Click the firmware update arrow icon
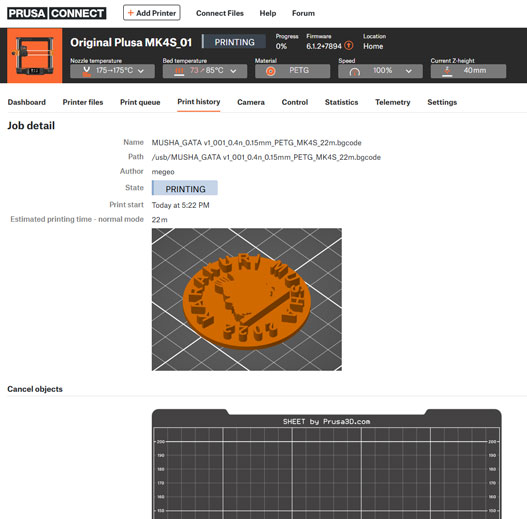Viewport: 527px width, 519px height. point(349,45)
